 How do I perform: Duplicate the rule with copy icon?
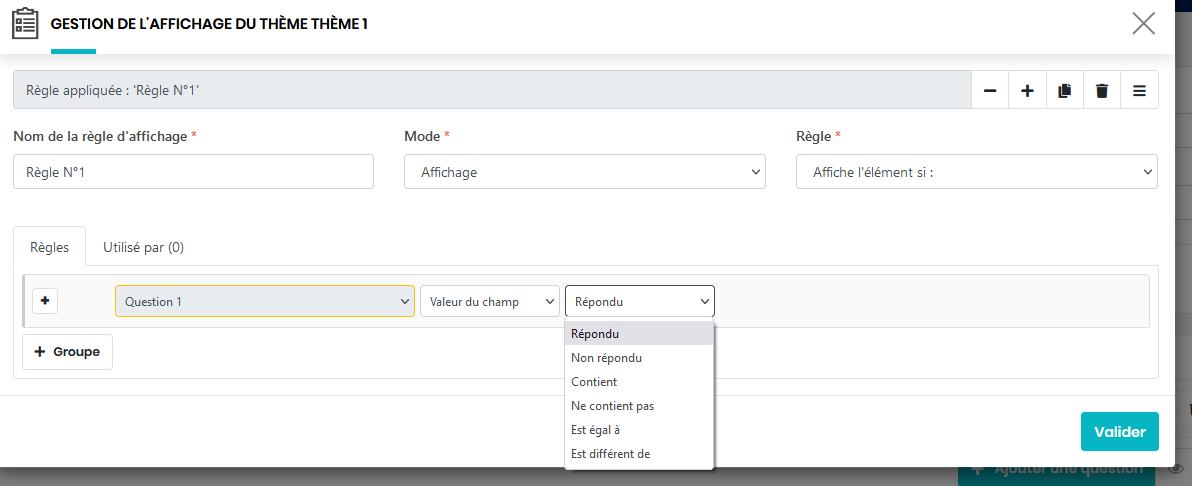point(1064,91)
